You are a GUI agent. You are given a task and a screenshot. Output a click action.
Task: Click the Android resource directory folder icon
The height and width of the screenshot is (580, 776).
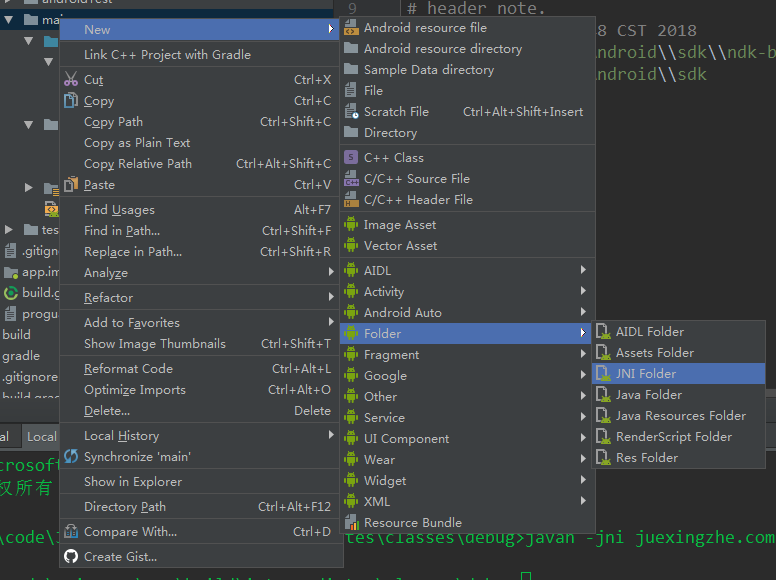351,48
